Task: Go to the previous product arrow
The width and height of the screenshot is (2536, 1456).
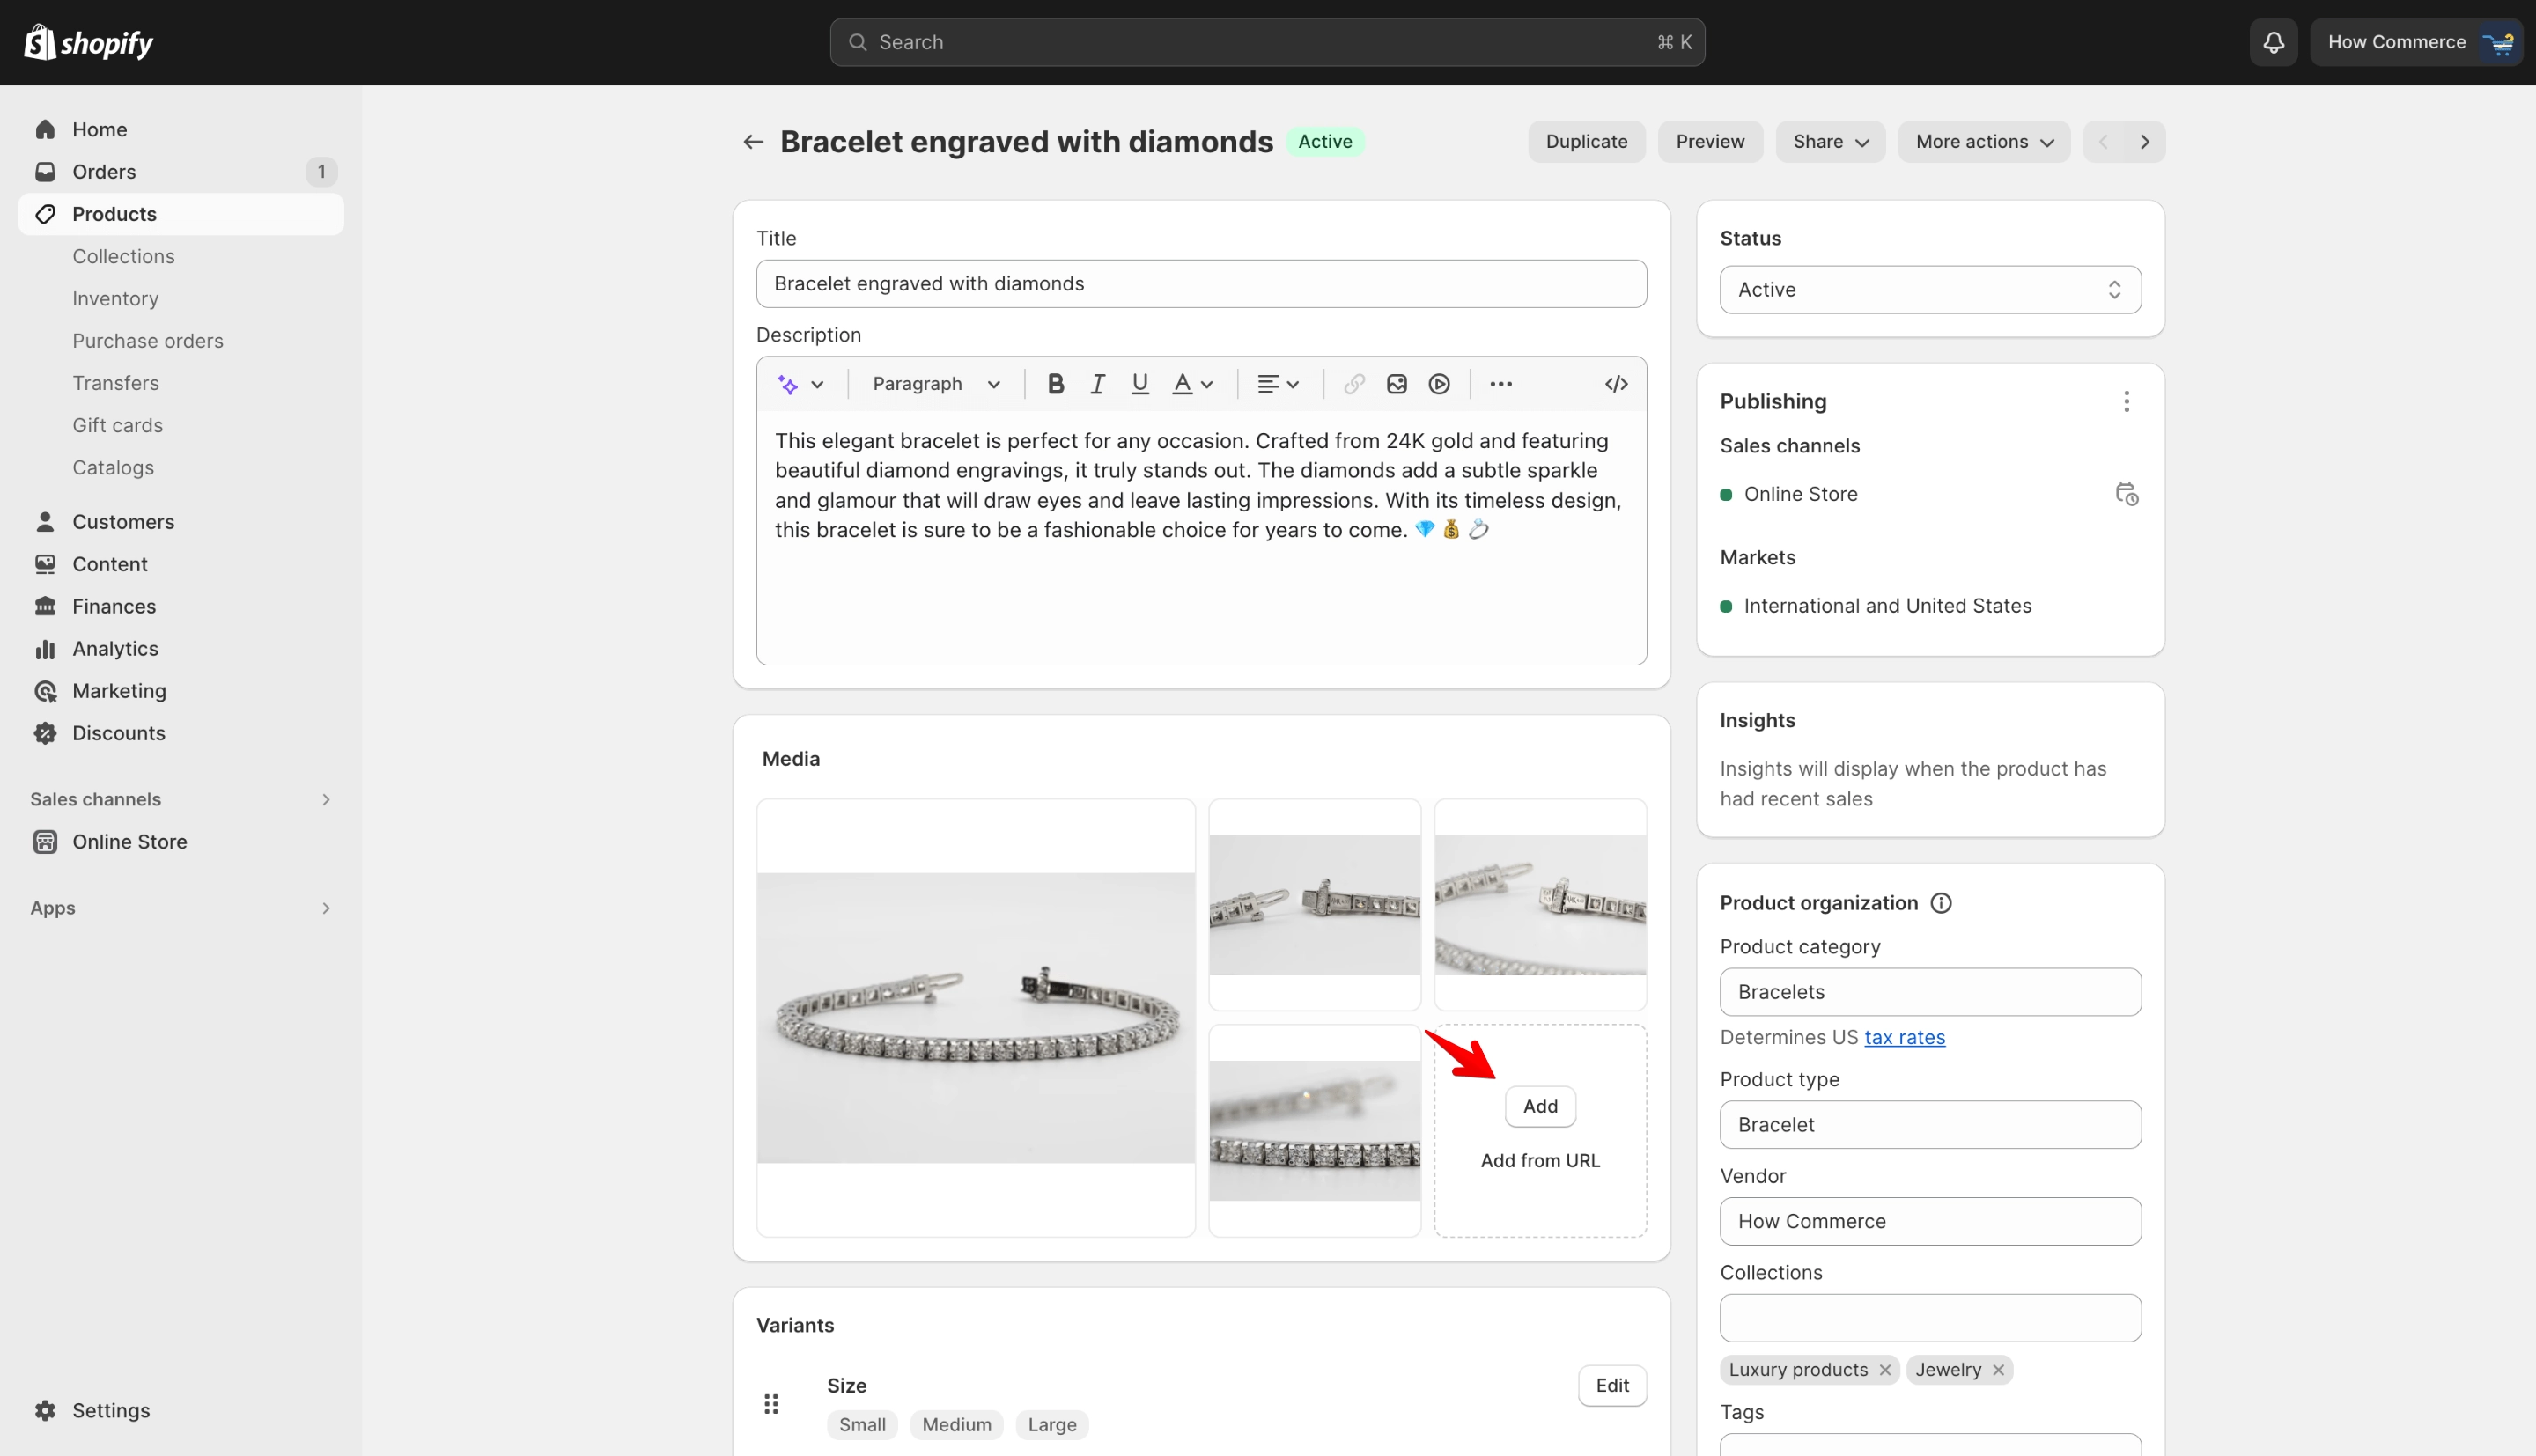Action: (x=2103, y=142)
